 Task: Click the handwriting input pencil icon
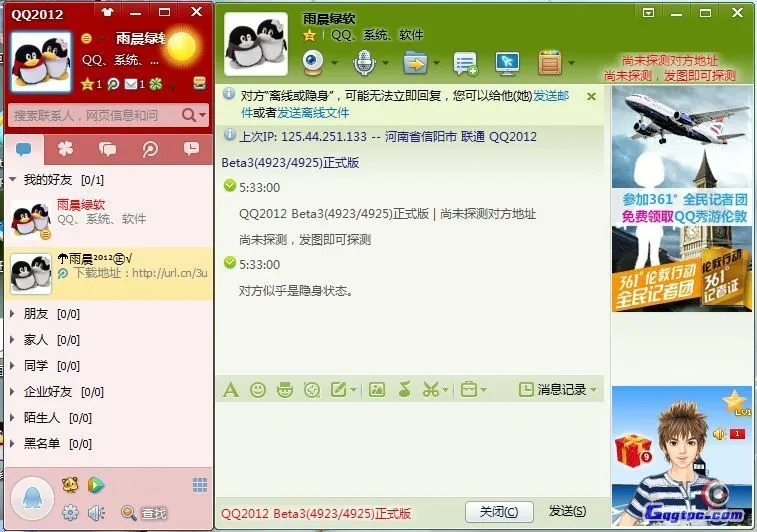tap(339, 389)
